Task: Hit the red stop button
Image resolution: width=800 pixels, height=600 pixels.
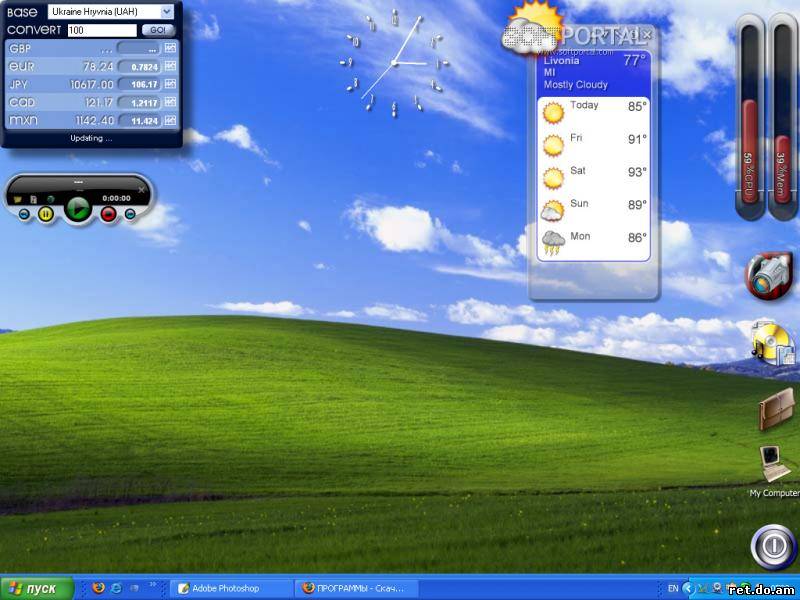Action: [x=108, y=213]
